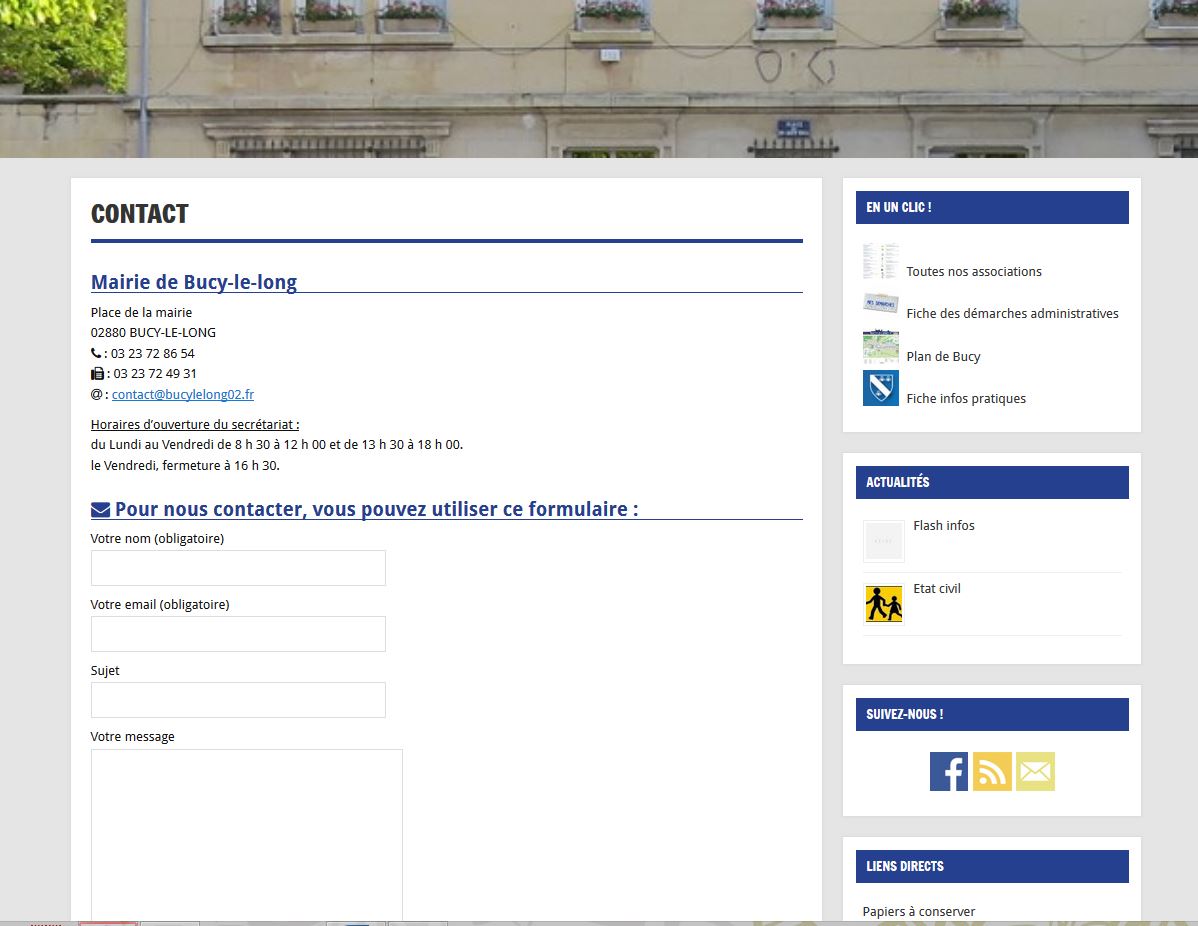Click the town hall banner photo
Viewport: 1198px width, 926px height.
pyautogui.click(x=599, y=79)
